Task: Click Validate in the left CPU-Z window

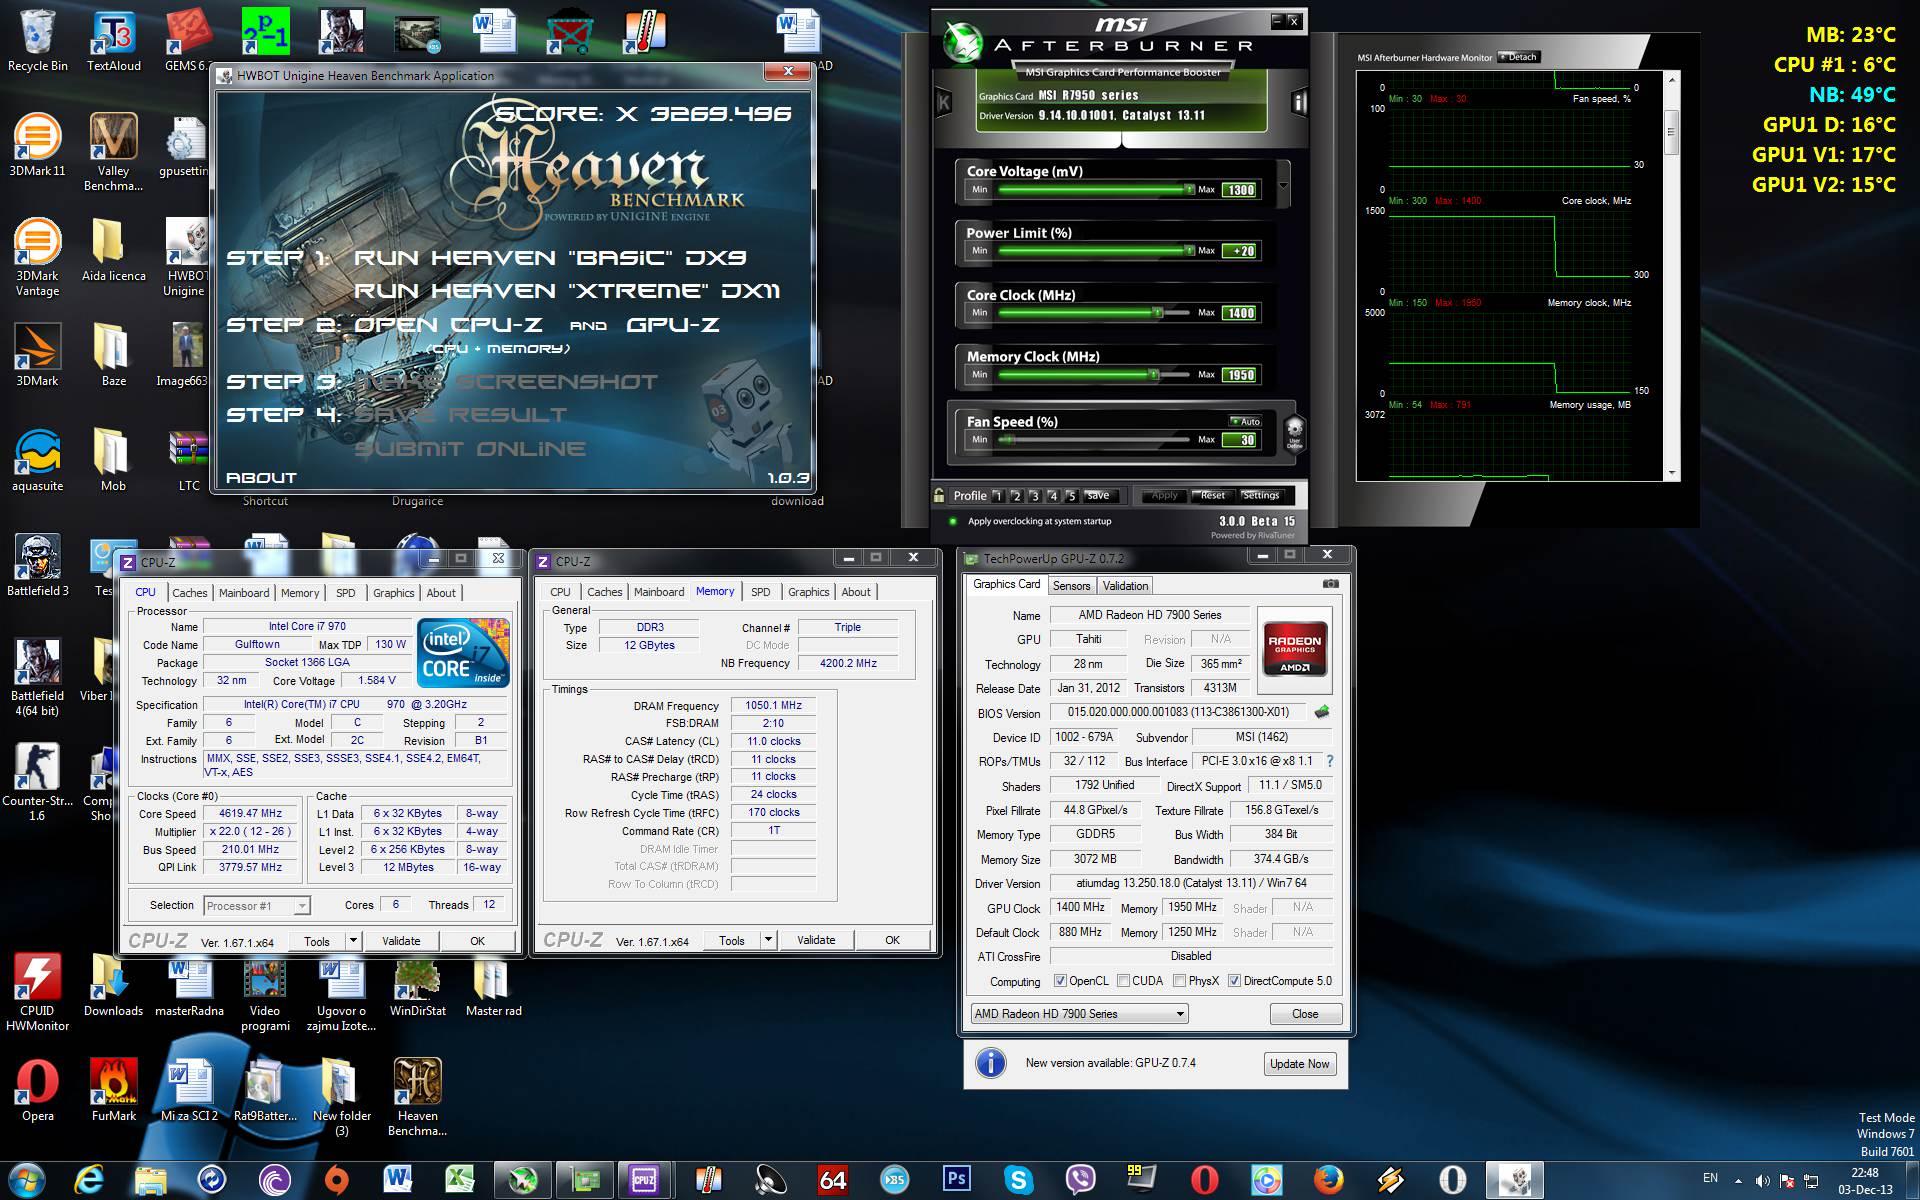Action: click(401, 941)
